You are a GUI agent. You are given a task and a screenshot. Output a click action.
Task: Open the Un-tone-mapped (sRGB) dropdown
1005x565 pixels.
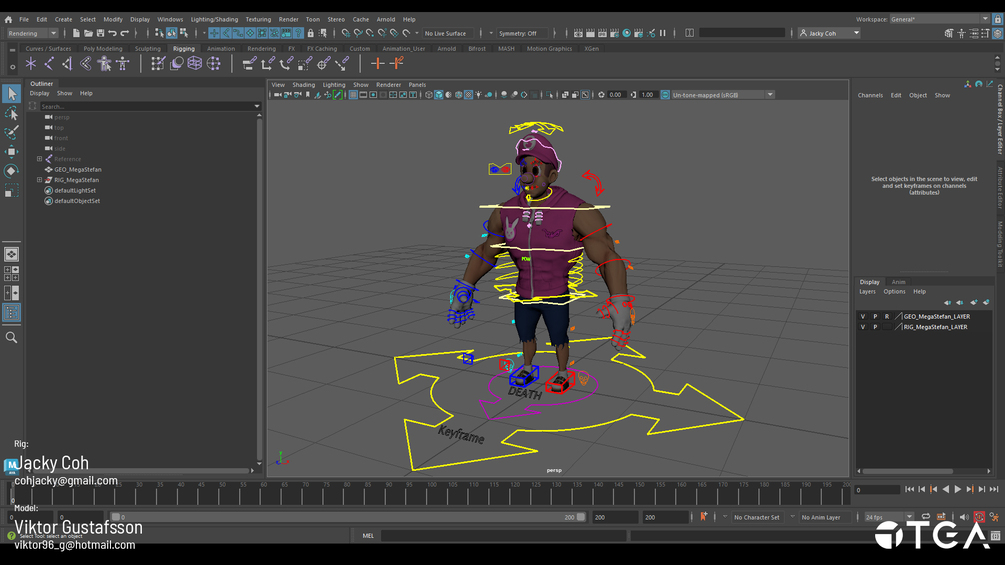coord(723,95)
